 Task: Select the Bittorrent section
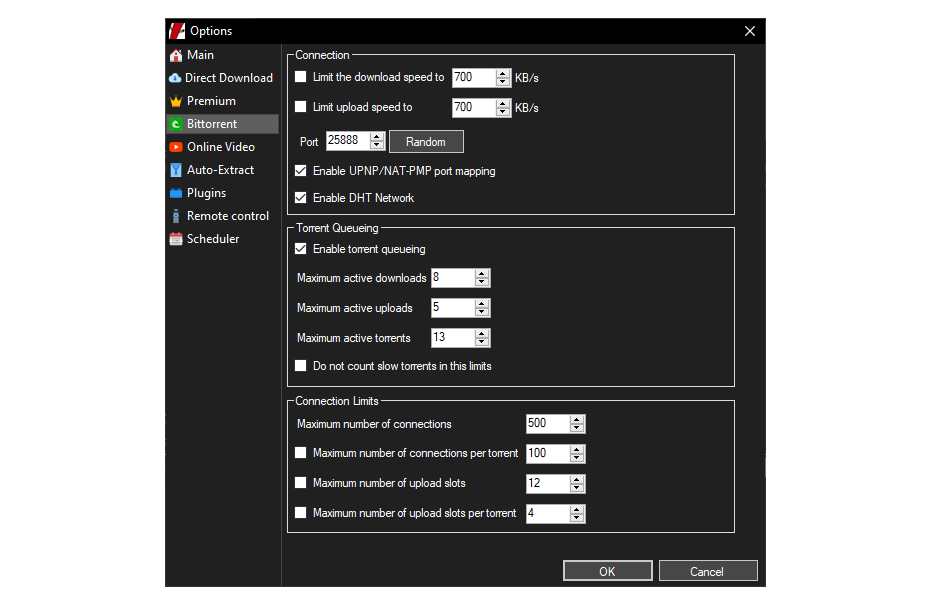[222, 124]
